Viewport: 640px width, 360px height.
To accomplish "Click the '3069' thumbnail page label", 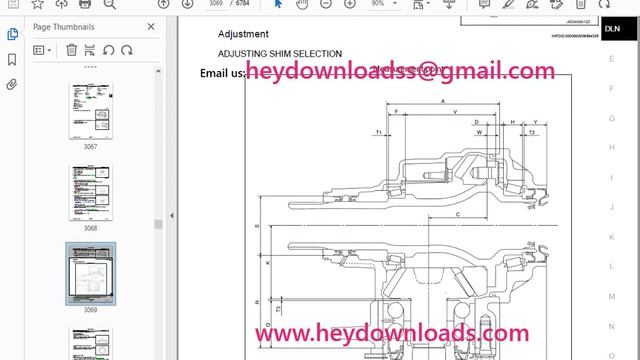I will 91,310.
